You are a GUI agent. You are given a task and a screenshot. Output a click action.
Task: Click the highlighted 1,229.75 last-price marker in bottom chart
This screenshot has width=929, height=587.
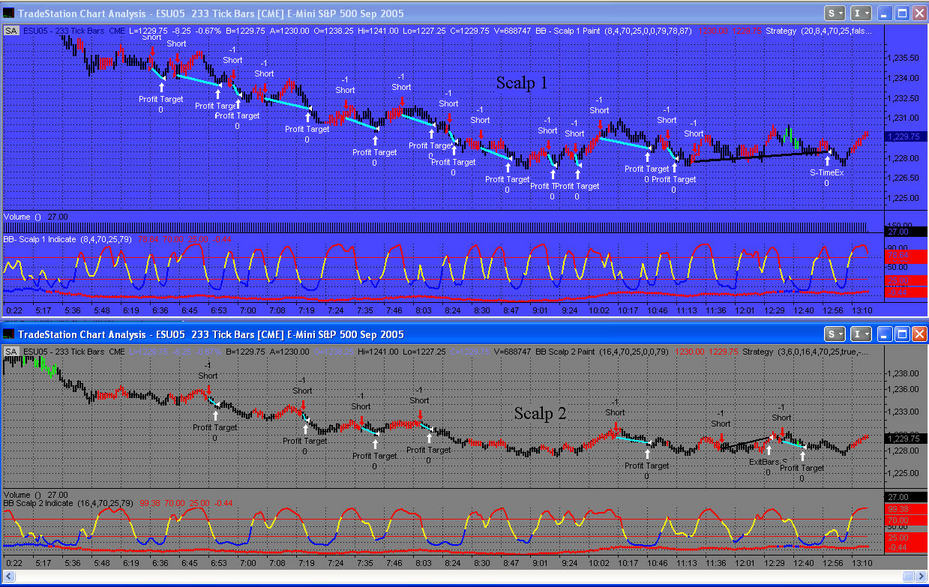(905, 438)
